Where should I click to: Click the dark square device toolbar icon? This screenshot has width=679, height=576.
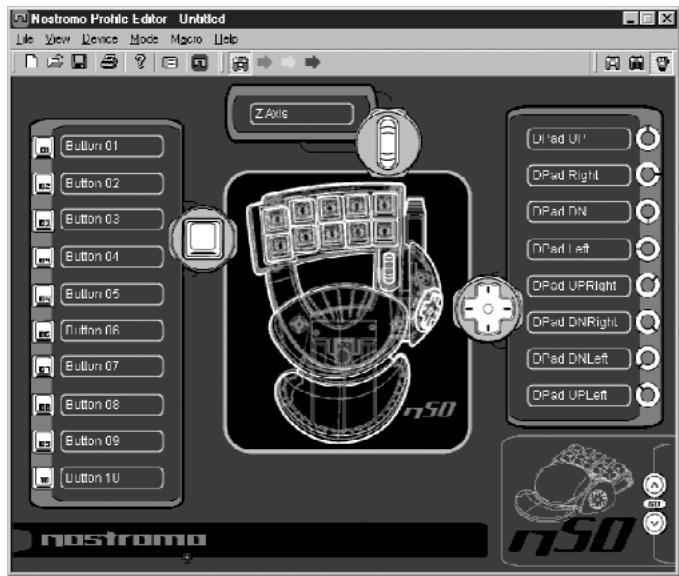click(x=200, y=63)
